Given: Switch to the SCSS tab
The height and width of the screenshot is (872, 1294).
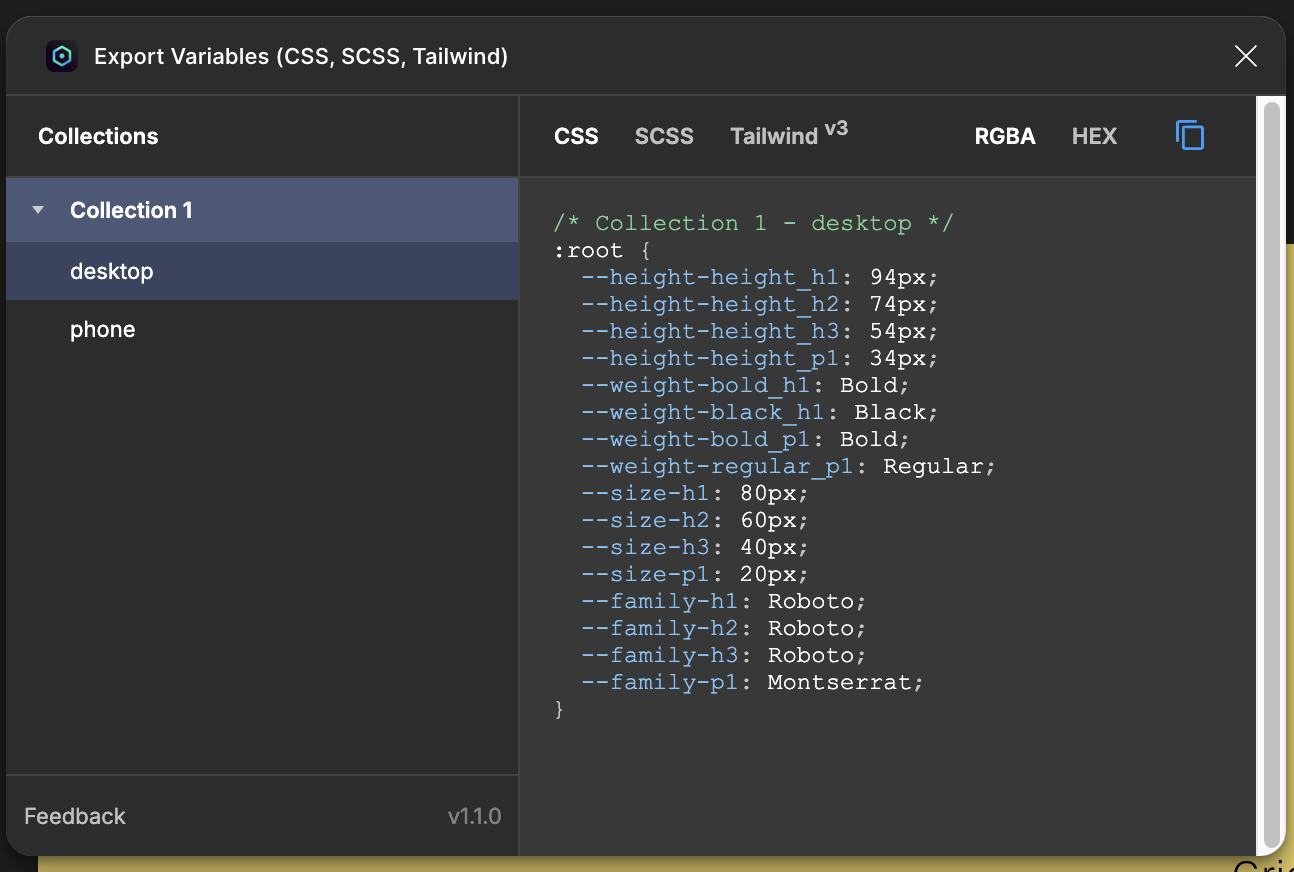Looking at the screenshot, I should click(x=664, y=136).
